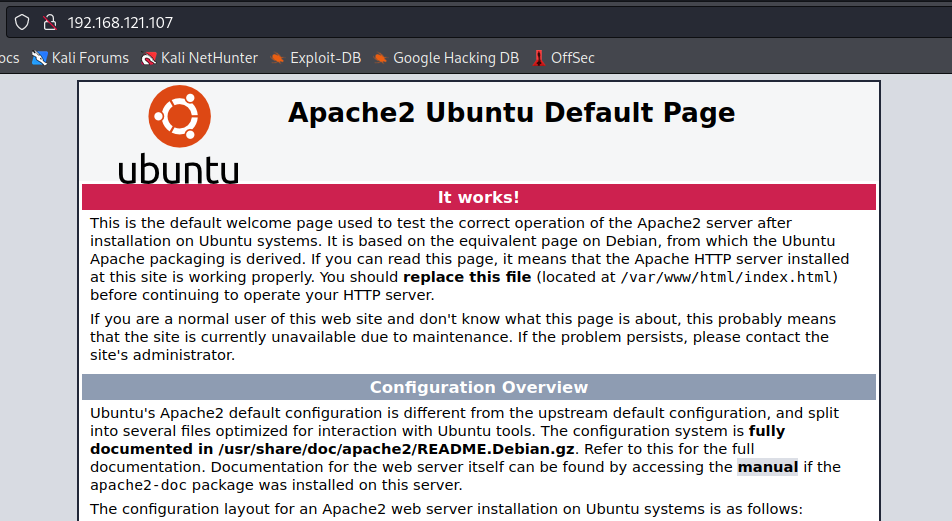Open the partially hidden Kali Docs bookmark
The width and height of the screenshot is (952, 521).
point(8,58)
